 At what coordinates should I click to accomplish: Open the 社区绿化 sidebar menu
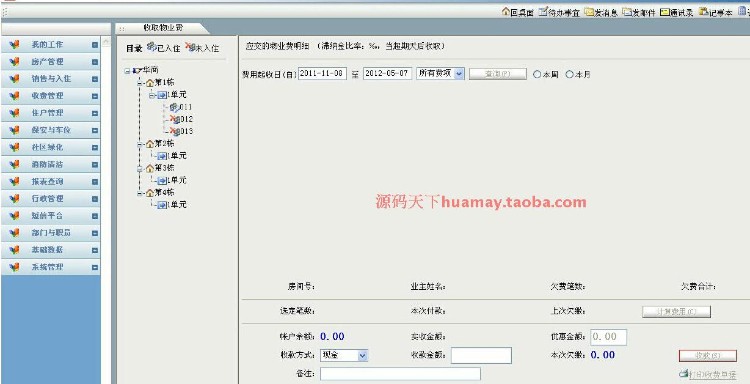click(x=51, y=147)
